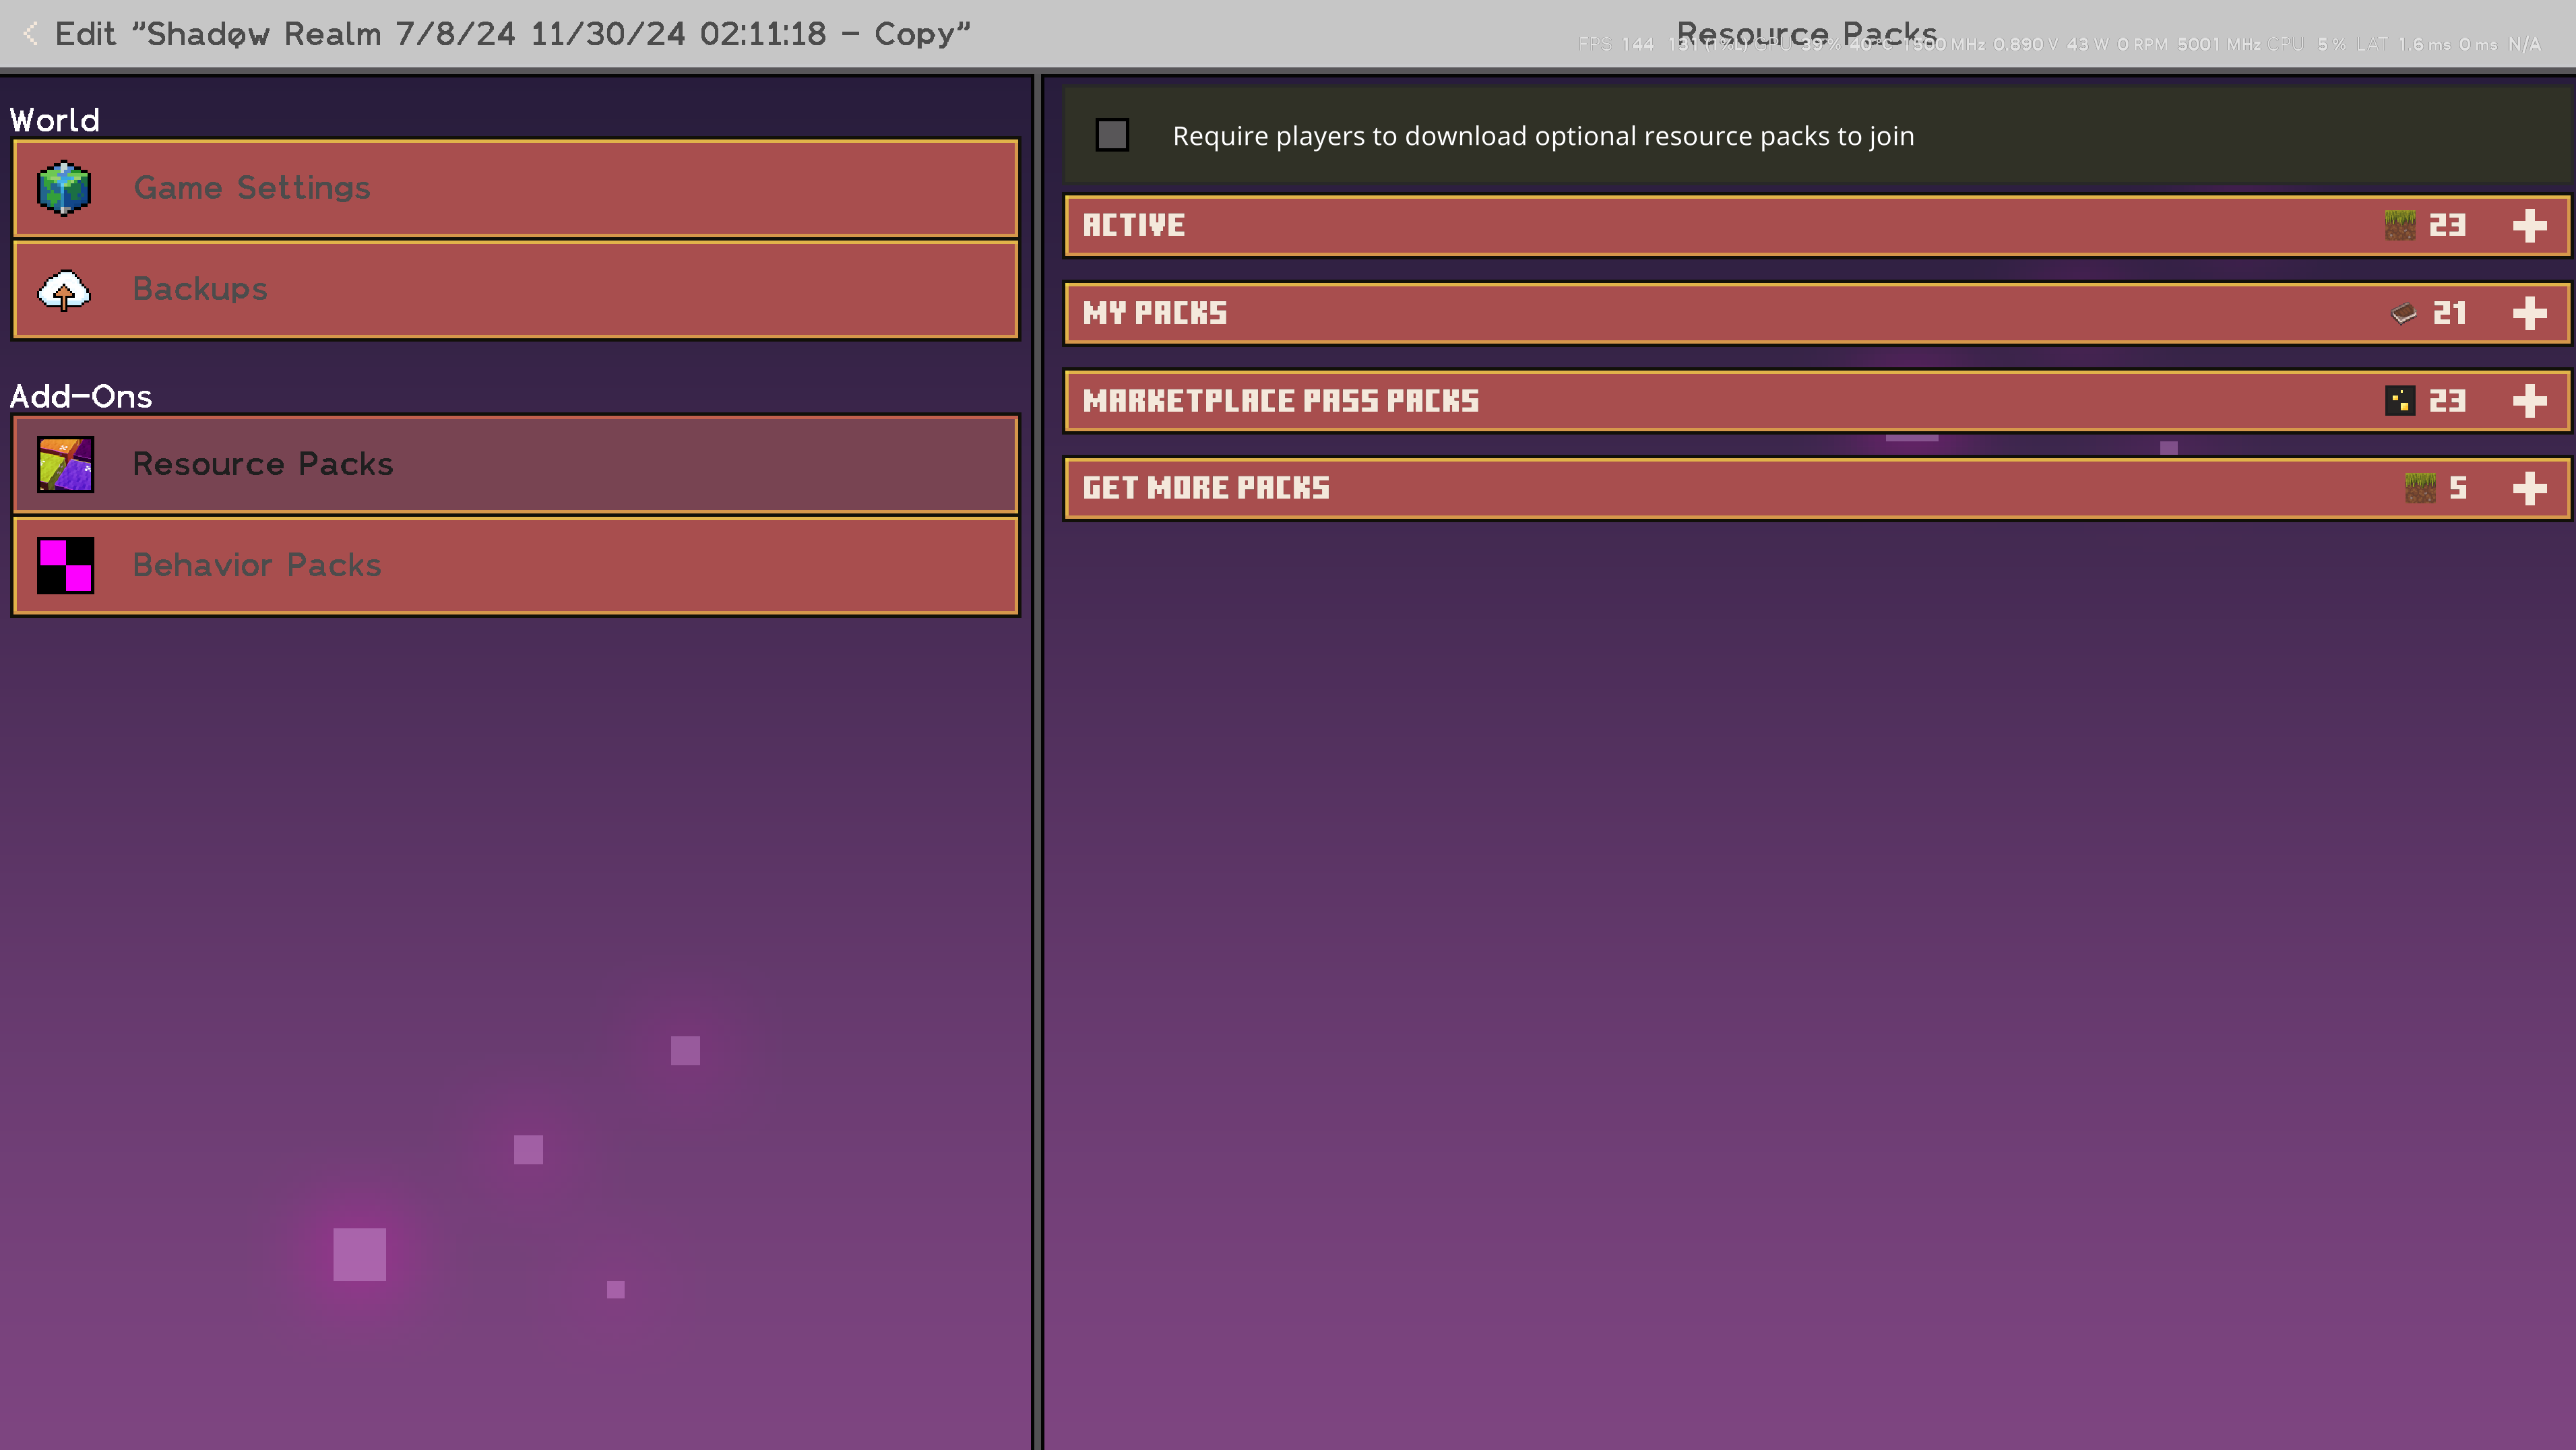Expand Marketplace Pass Packs plus sign

(x=2529, y=401)
